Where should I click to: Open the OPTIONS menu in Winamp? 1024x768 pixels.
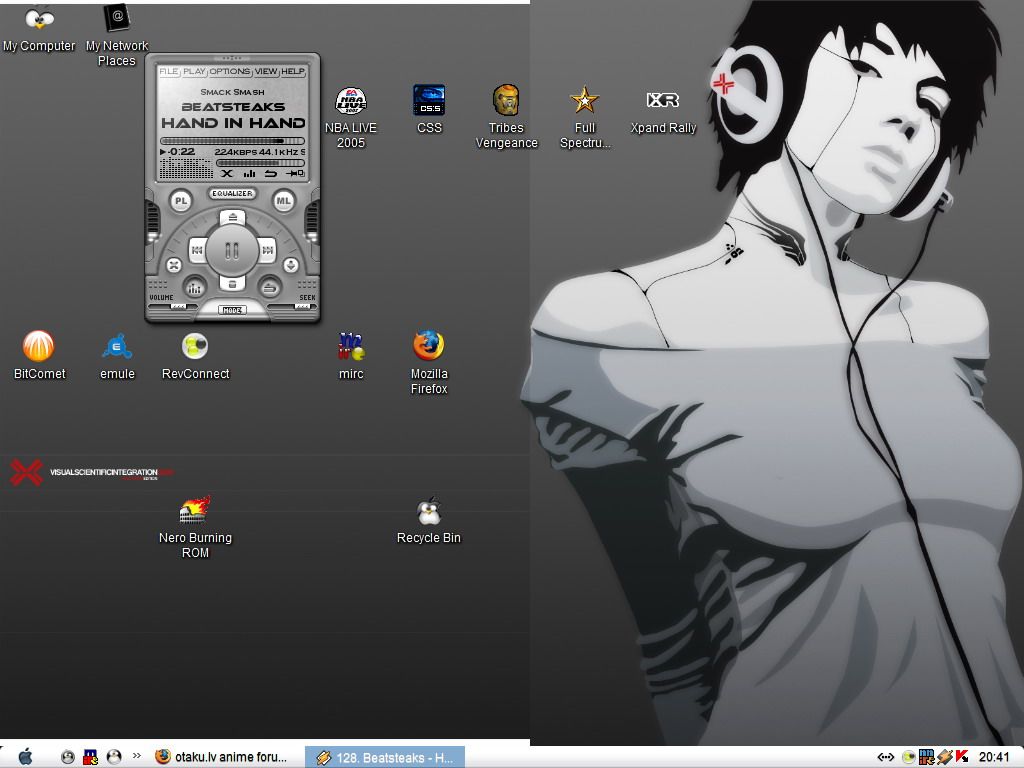tap(230, 71)
